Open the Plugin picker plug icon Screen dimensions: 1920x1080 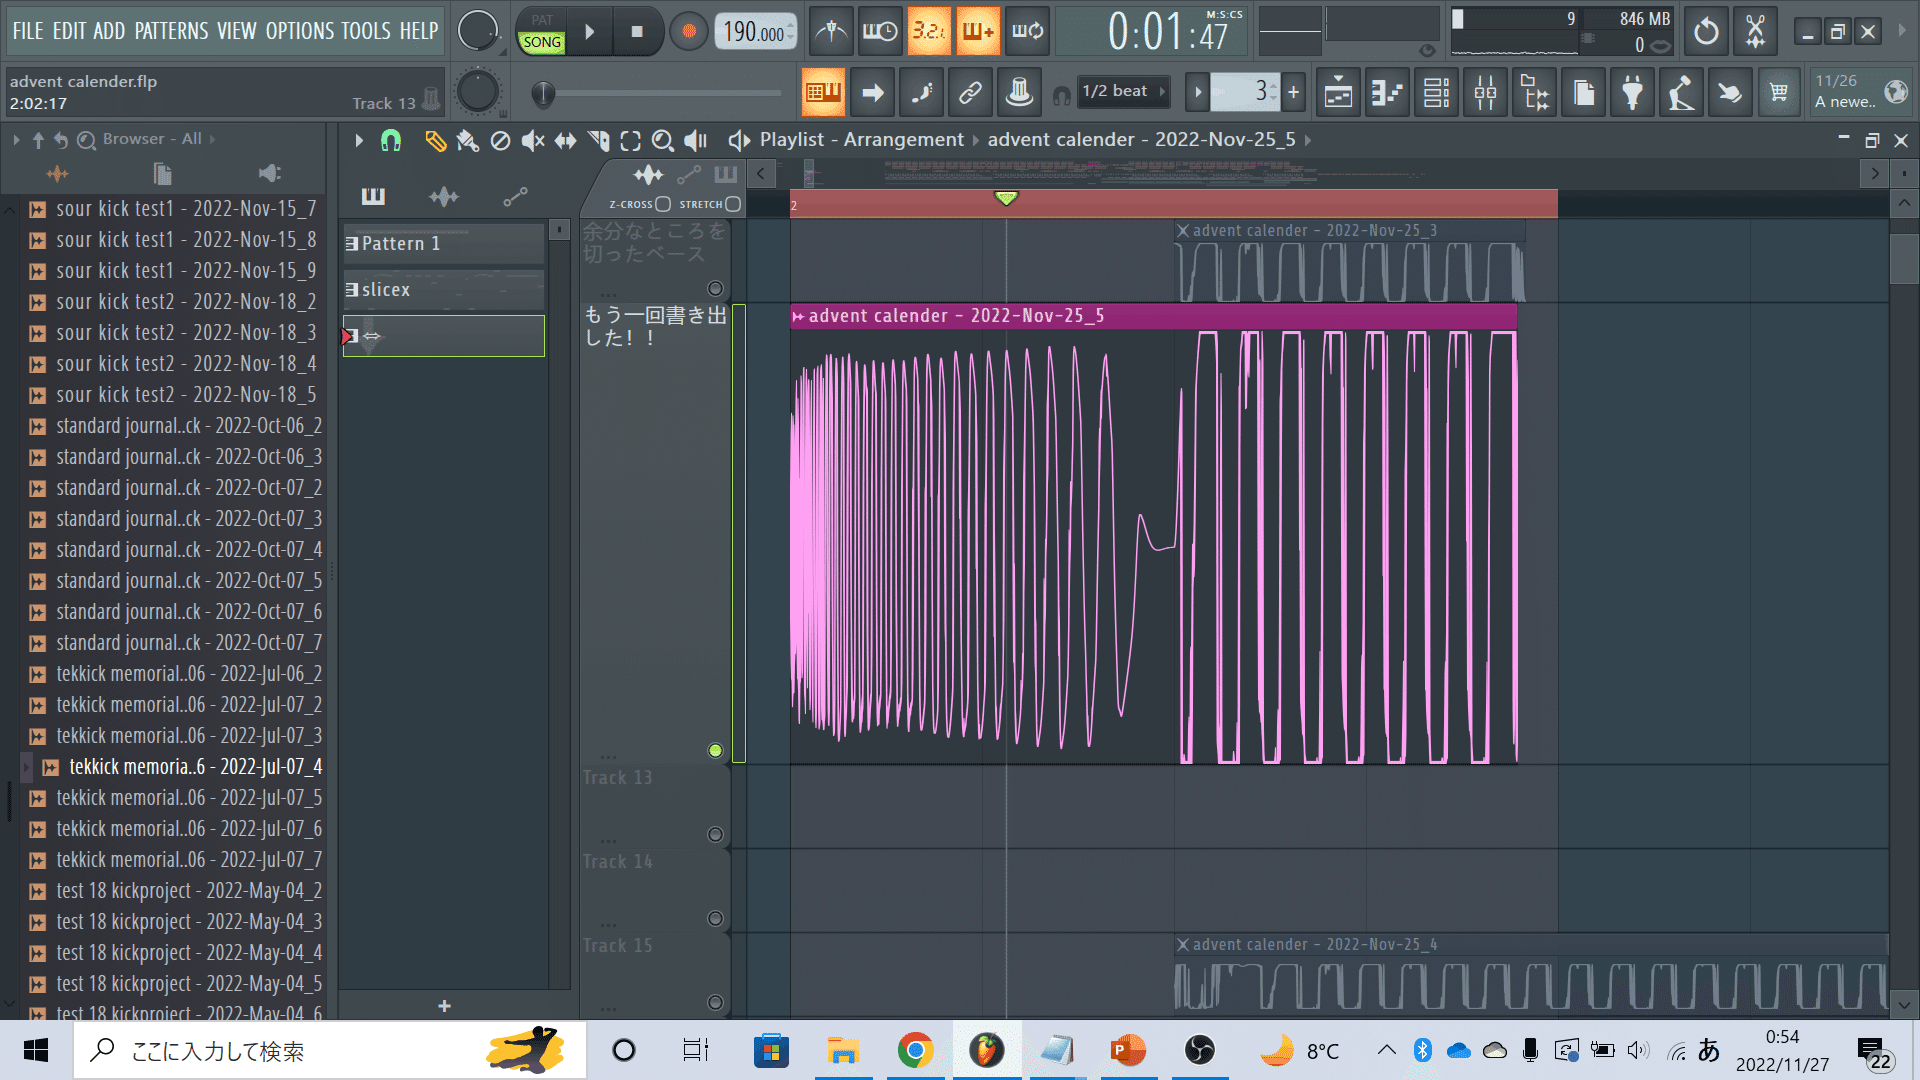(1632, 93)
